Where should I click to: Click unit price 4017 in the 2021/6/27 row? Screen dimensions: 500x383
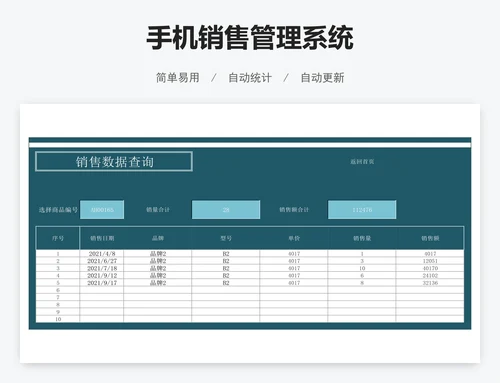(294, 261)
